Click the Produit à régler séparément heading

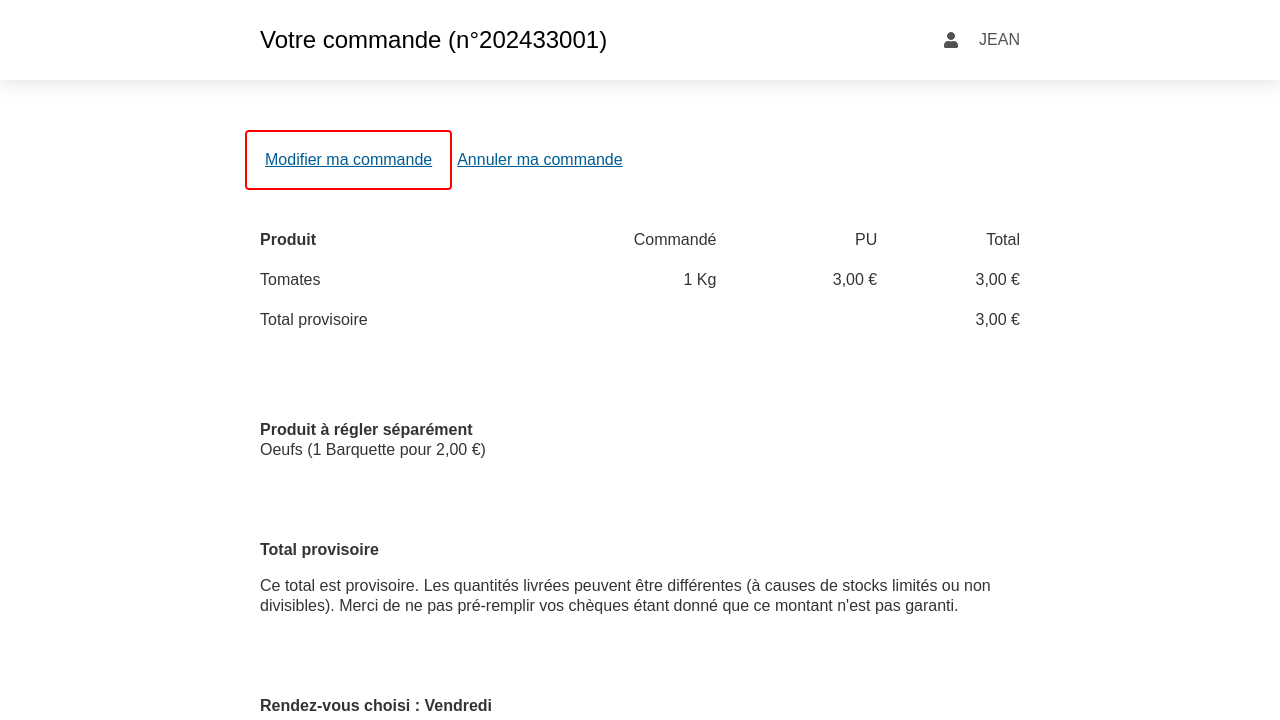click(x=366, y=430)
